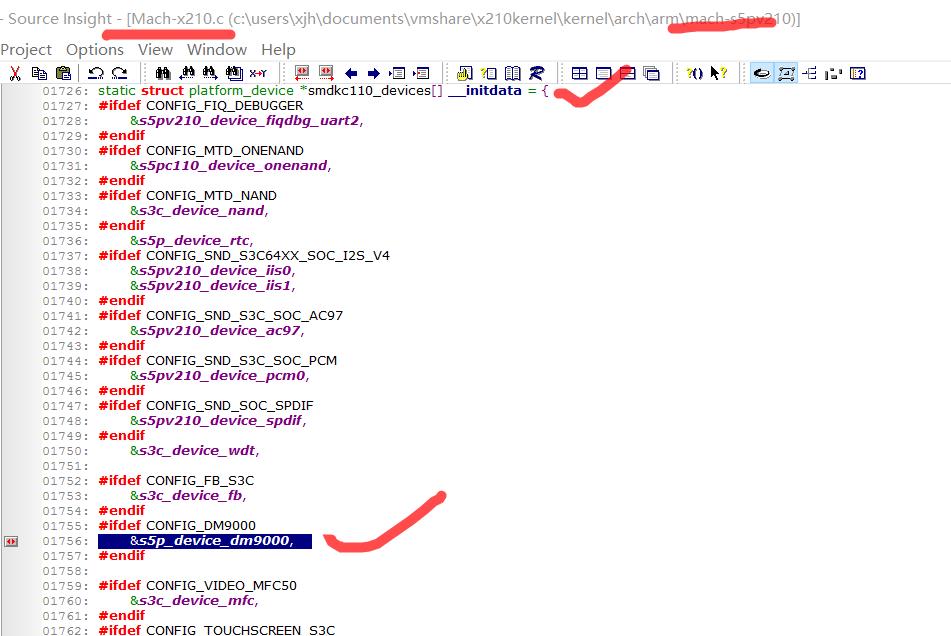Image resolution: width=951 pixels, height=636 pixels.
Task: Click the jump-to-definition list icon
Action: (397, 73)
